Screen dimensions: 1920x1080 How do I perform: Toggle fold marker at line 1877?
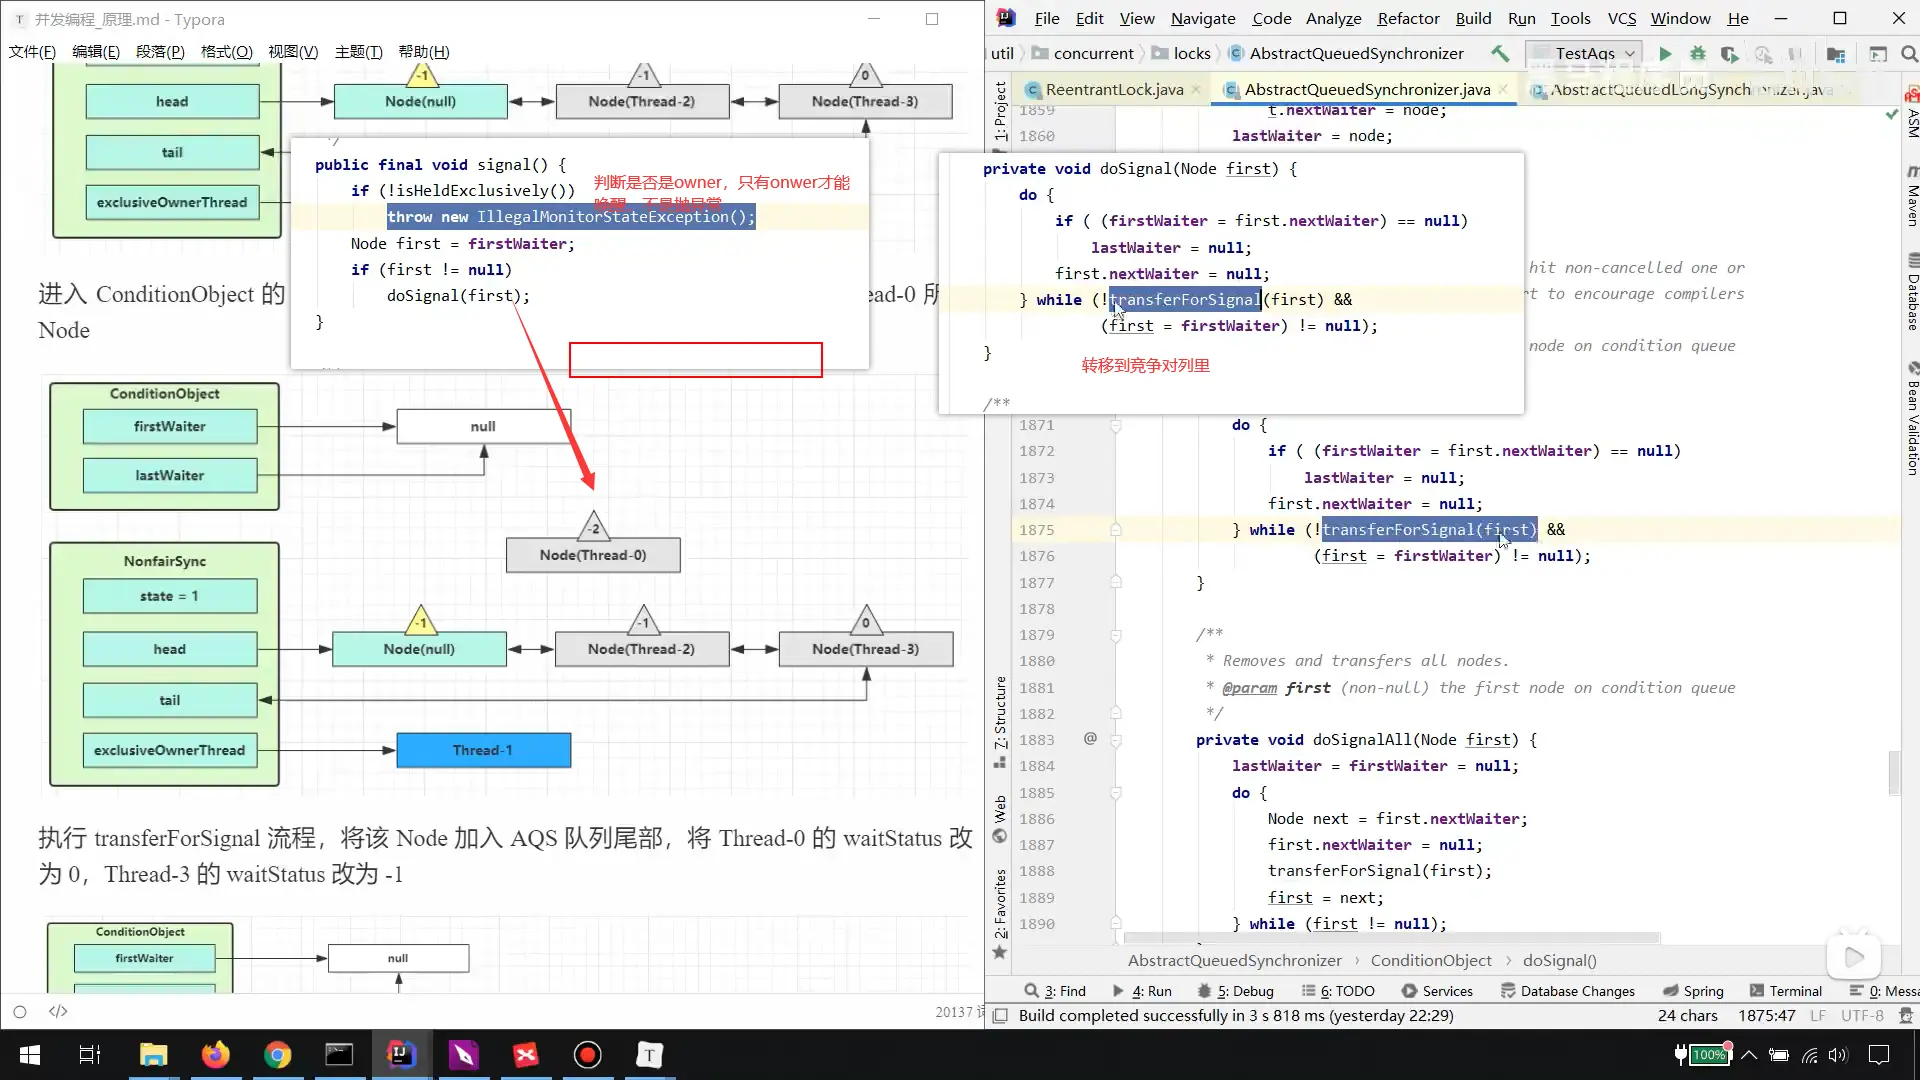point(1116,582)
